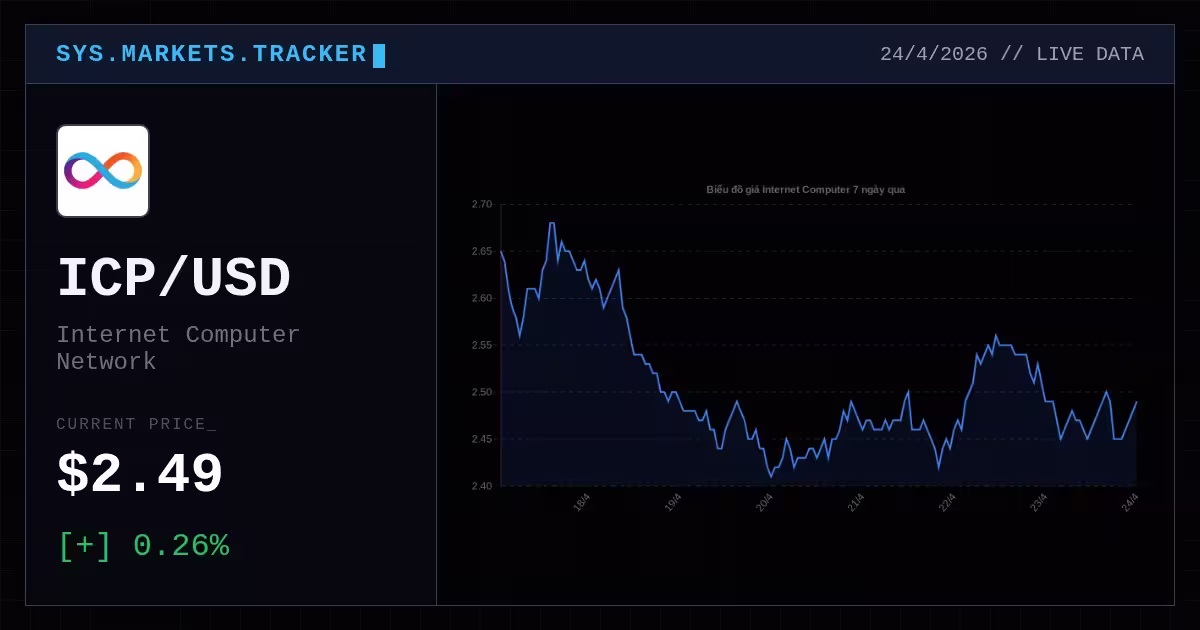
Task: Click the chart peak near 2.68
Action: click(x=552, y=223)
